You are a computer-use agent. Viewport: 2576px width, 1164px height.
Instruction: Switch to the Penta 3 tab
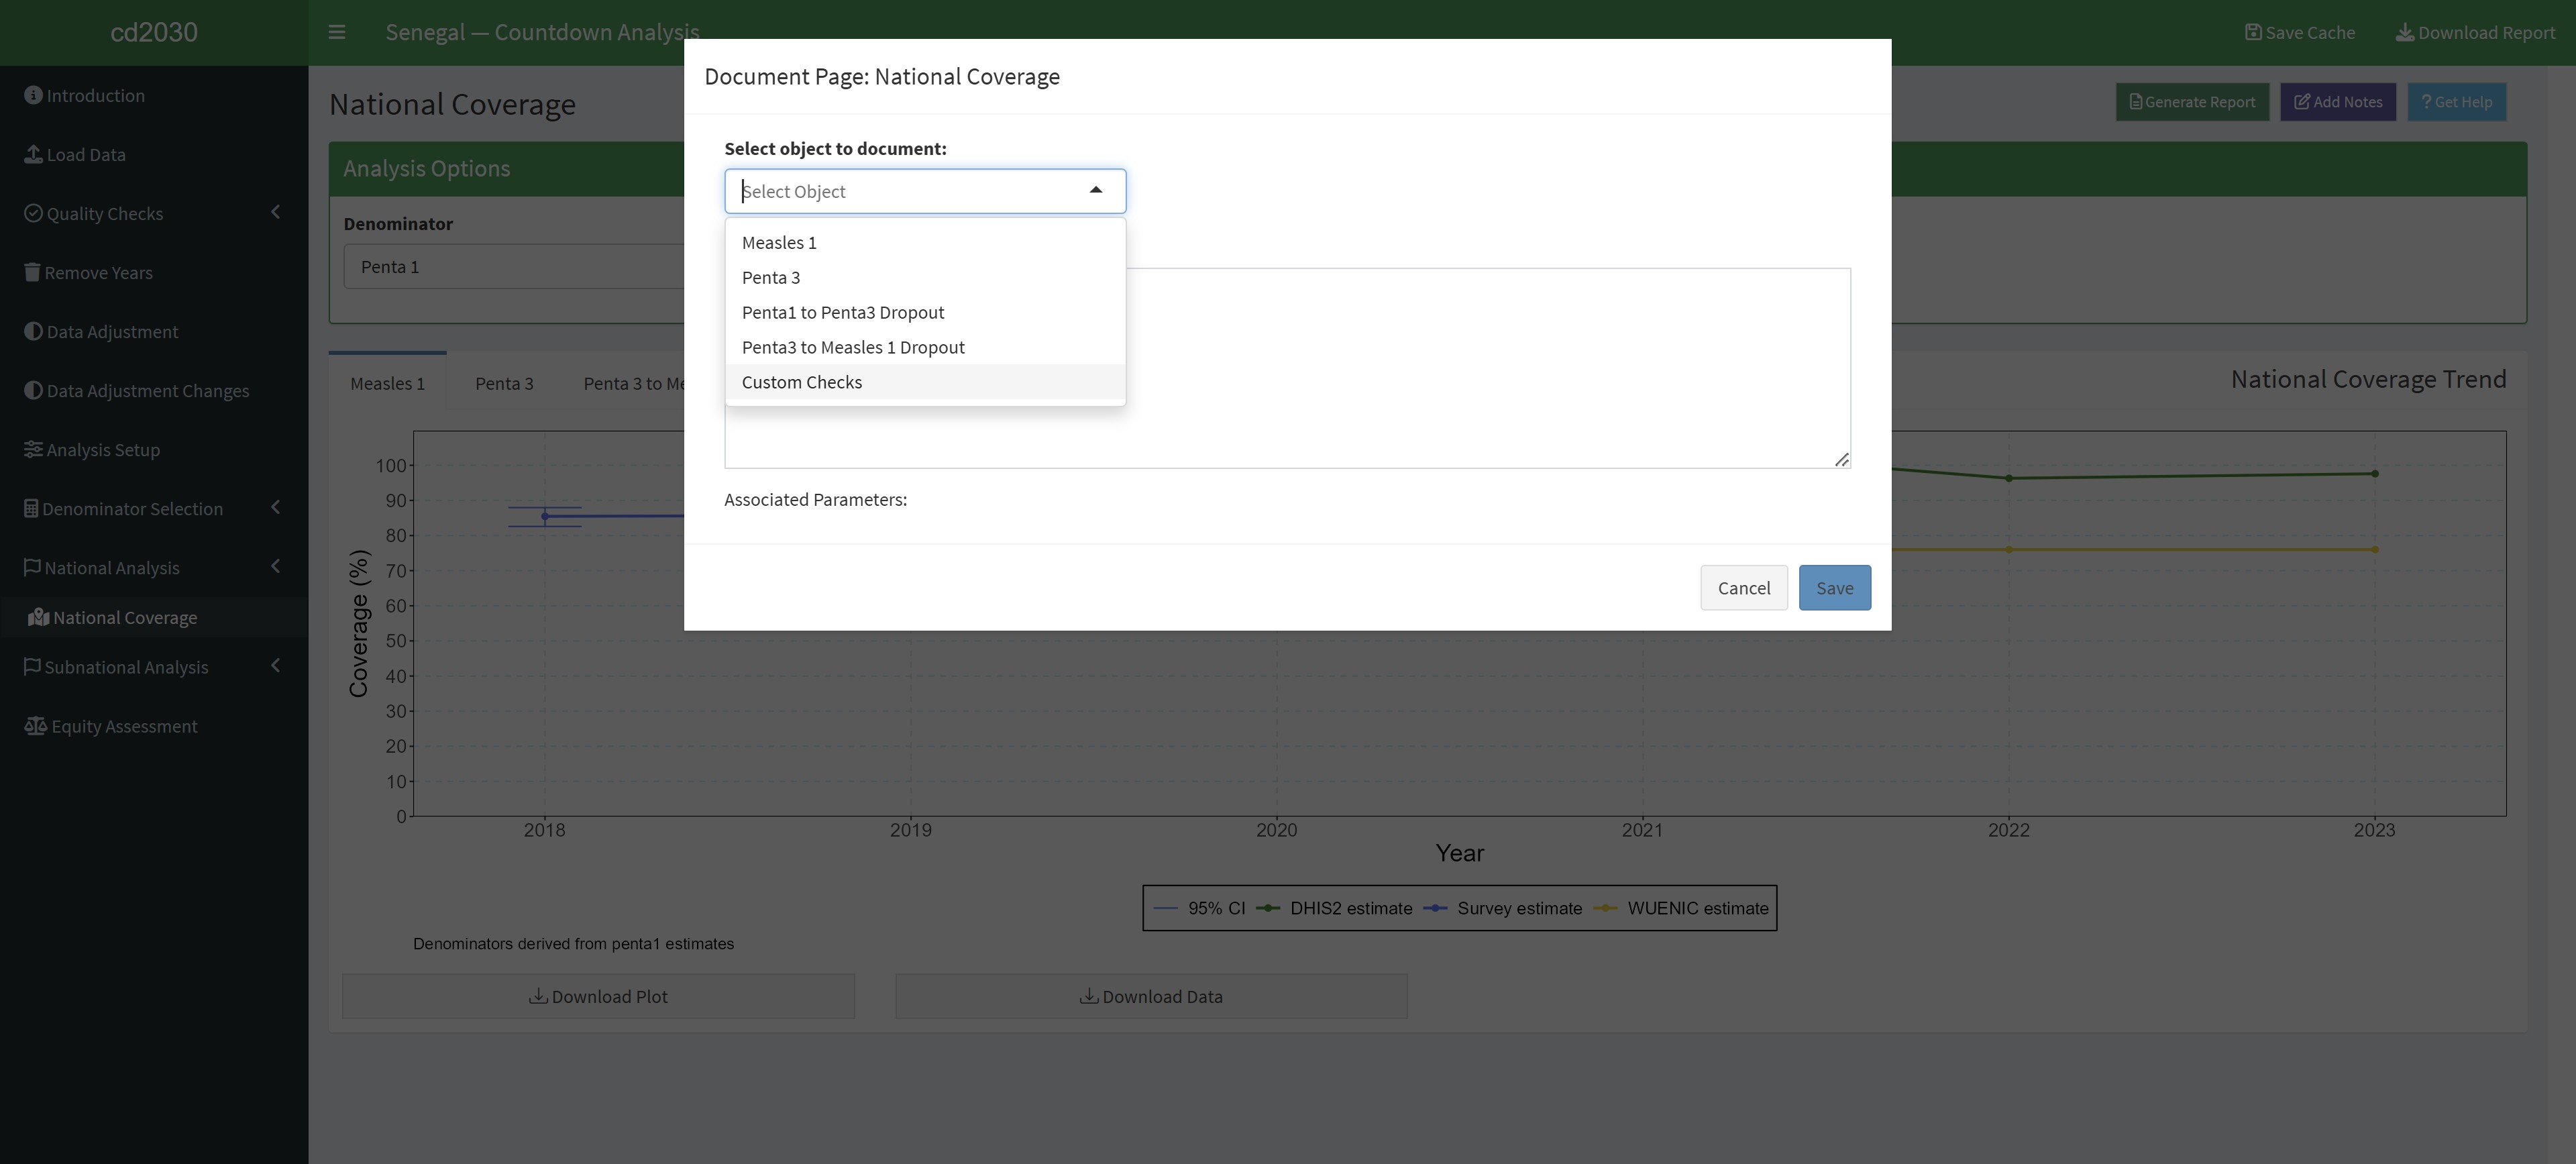pyautogui.click(x=504, y=382)
